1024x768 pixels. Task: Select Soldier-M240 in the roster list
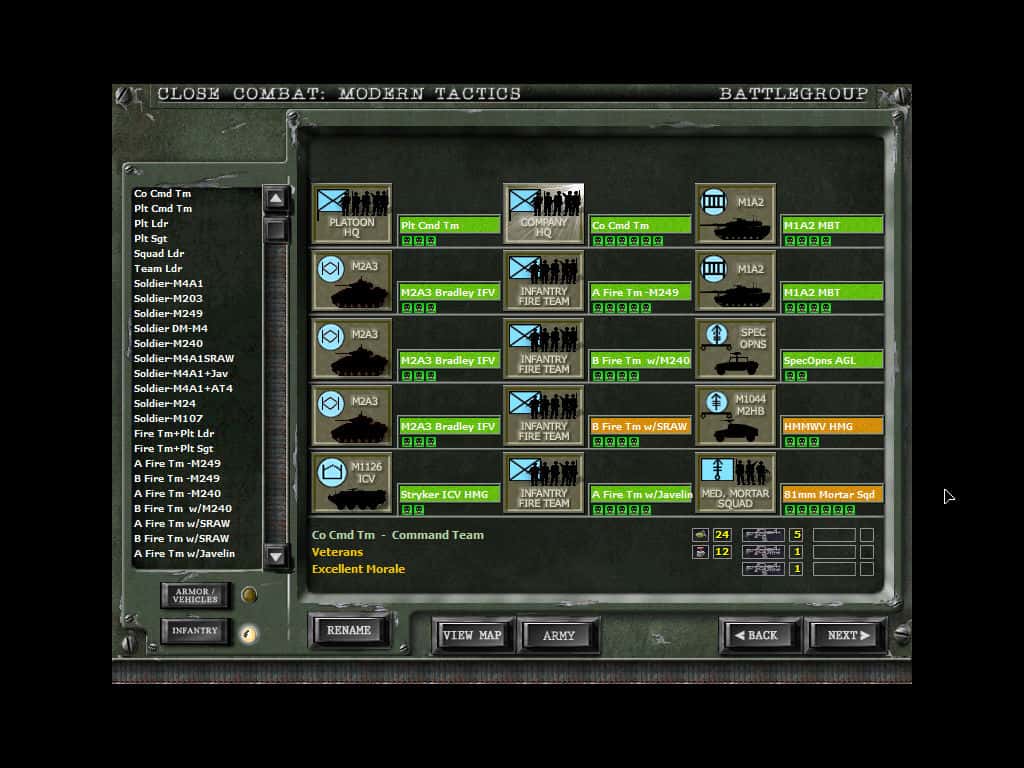[168, 344]
